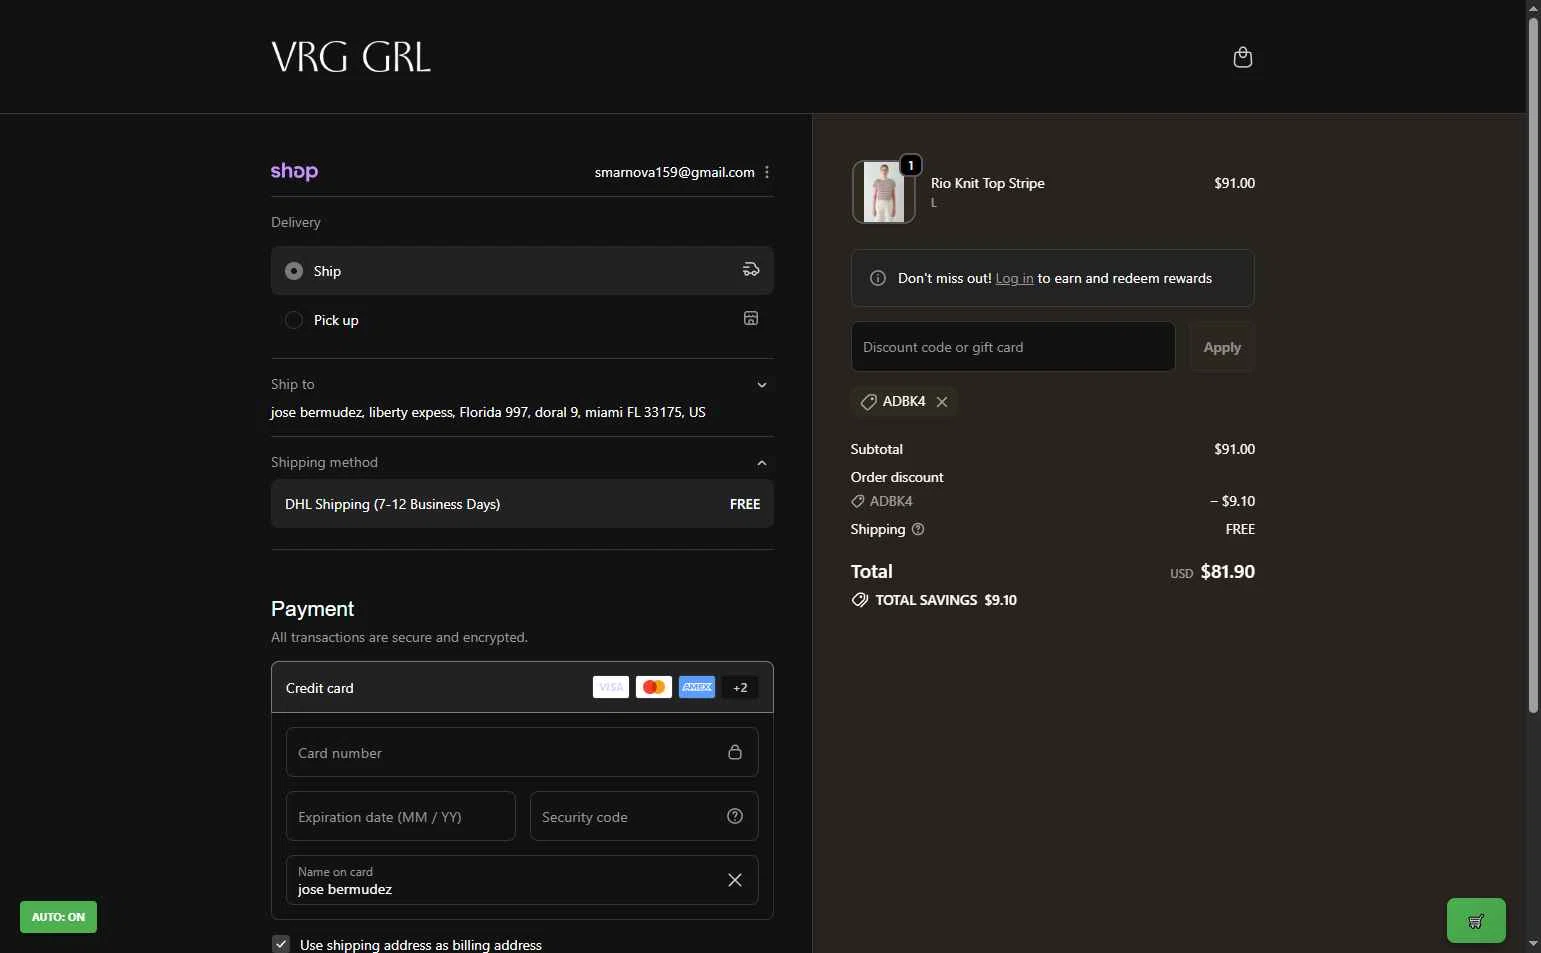Click the Shop Pay logo
Viewport: 1541px width, 953px height.
pos(294,171)
